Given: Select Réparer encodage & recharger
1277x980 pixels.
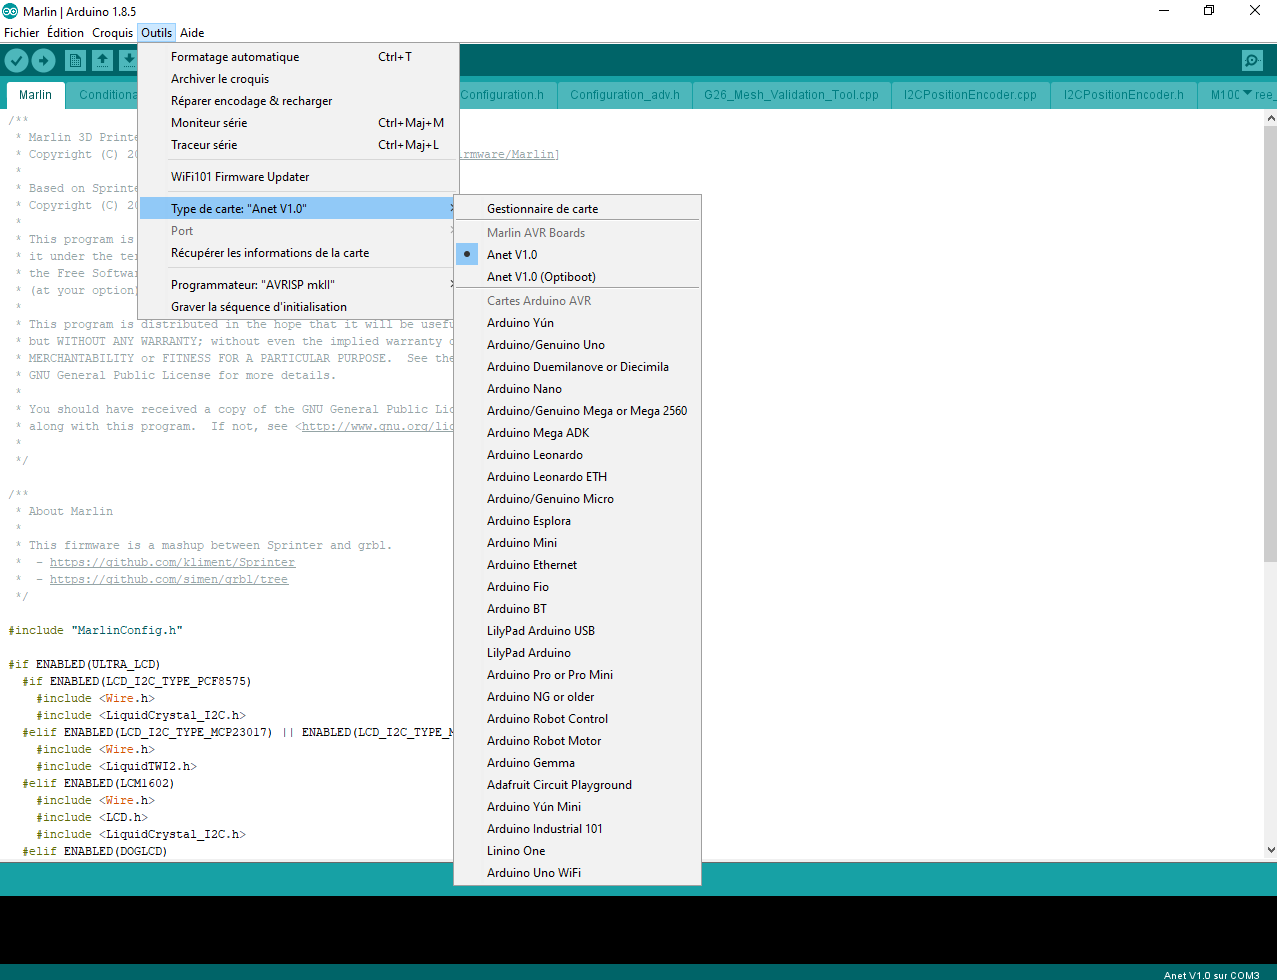Looking at the screenshot, I should pos(298,101).
